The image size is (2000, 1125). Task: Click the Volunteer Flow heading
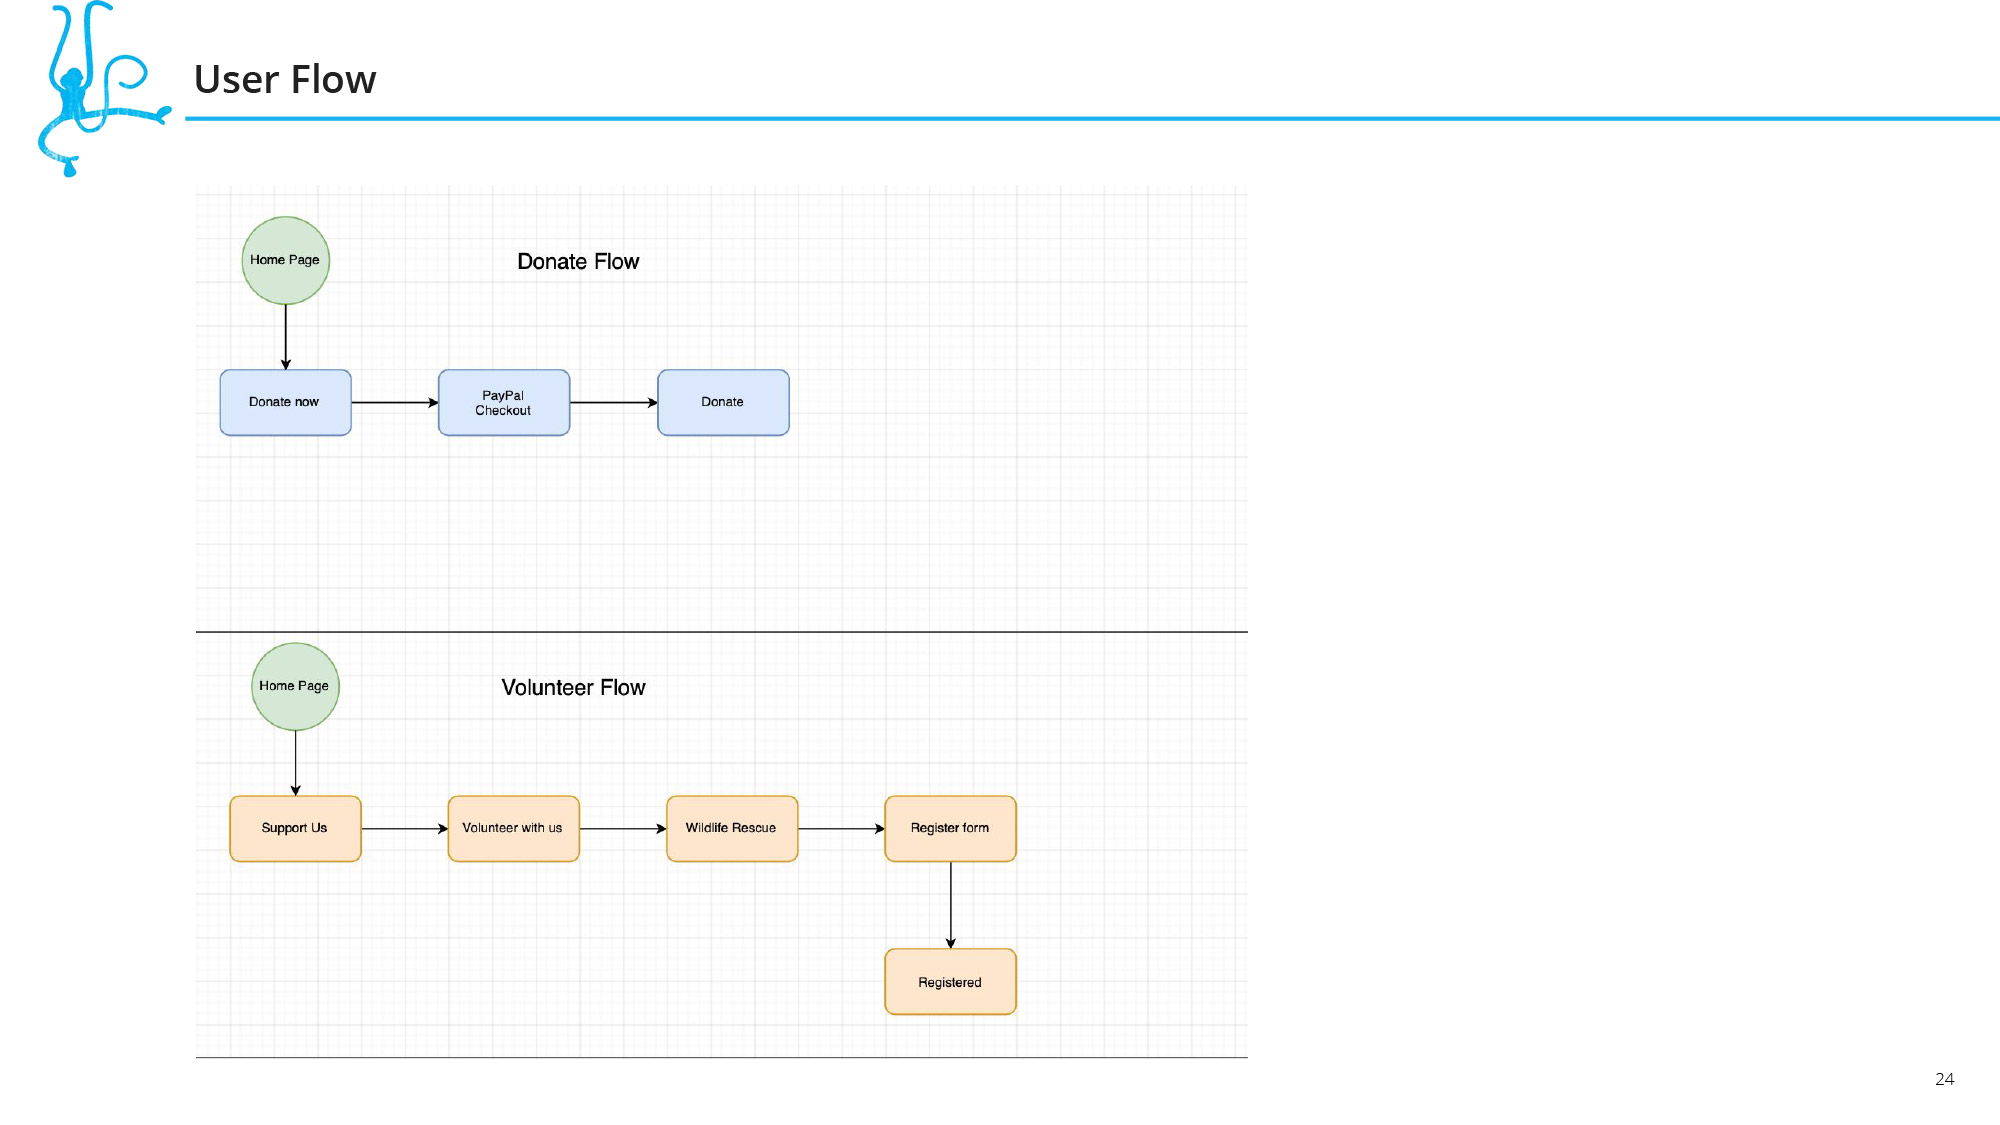574,688
